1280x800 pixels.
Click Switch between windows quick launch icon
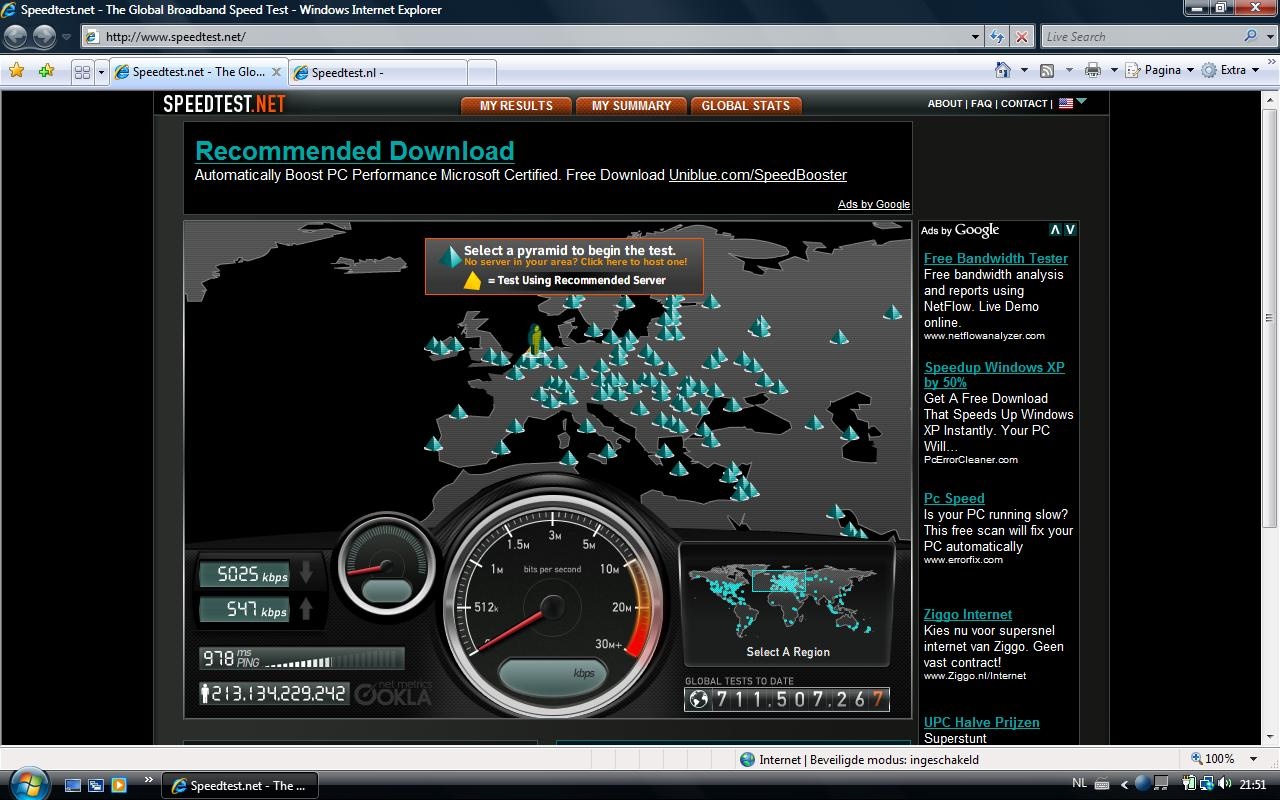(x=96, y=785)
